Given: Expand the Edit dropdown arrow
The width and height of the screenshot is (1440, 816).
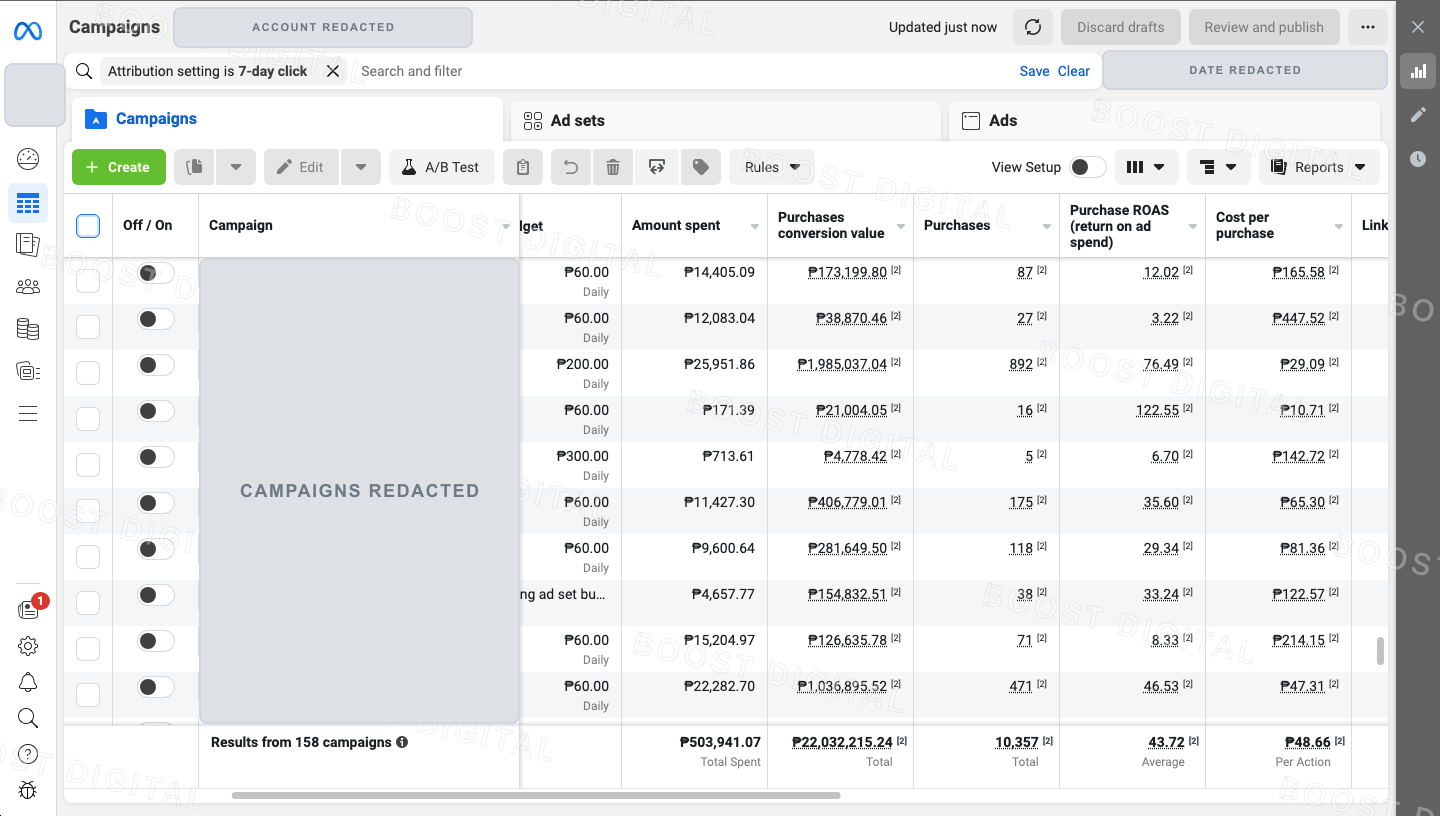Looking at the screenshot, I should (x=361, y=167).
